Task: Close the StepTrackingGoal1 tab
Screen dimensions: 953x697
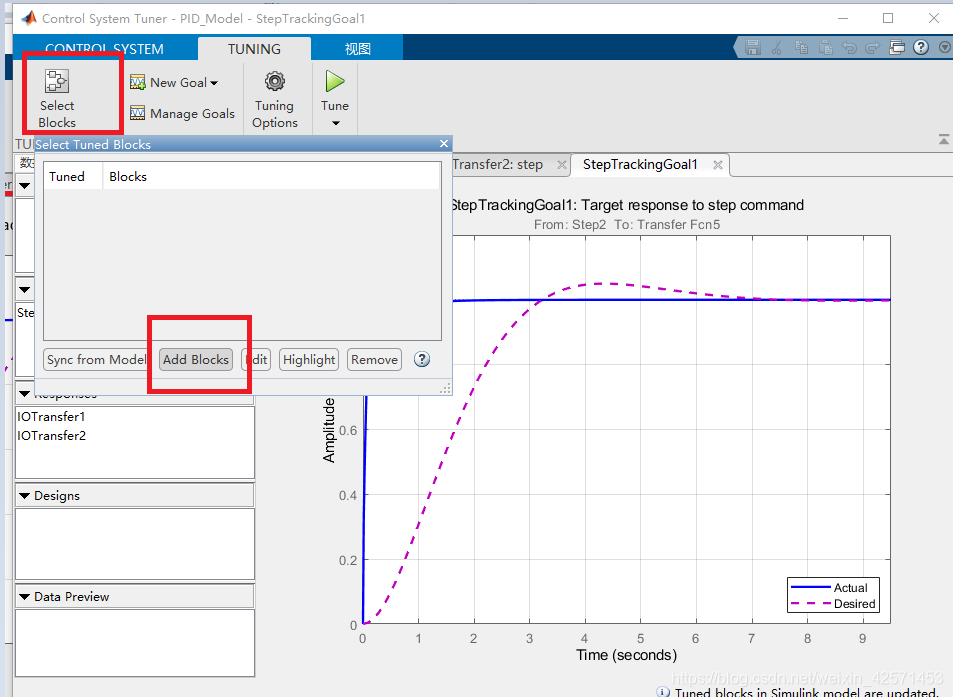Action: point(718,165)
